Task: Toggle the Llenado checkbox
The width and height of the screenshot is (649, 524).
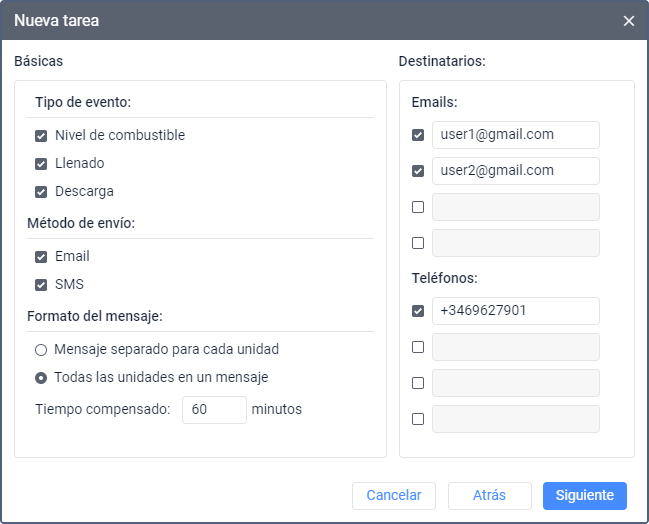Action: point(41,163)
